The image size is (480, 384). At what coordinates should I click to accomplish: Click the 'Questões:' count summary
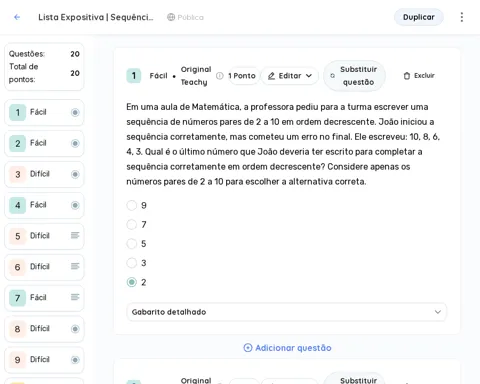point(44,54)
